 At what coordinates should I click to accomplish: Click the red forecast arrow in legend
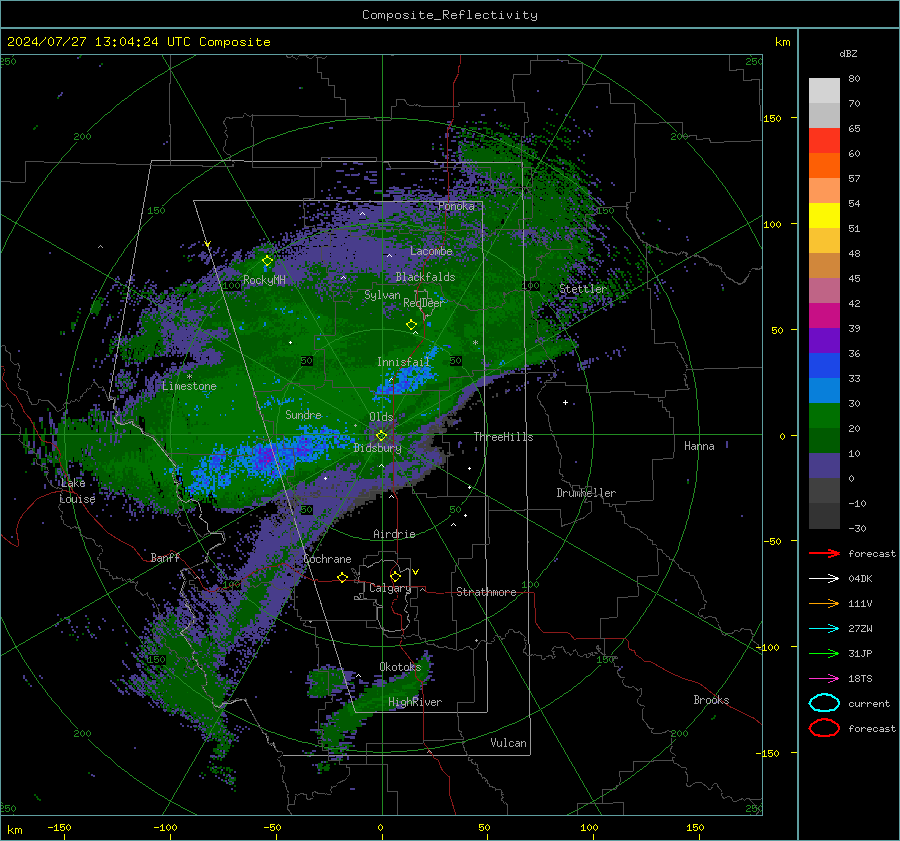click(x=824, y=553)
